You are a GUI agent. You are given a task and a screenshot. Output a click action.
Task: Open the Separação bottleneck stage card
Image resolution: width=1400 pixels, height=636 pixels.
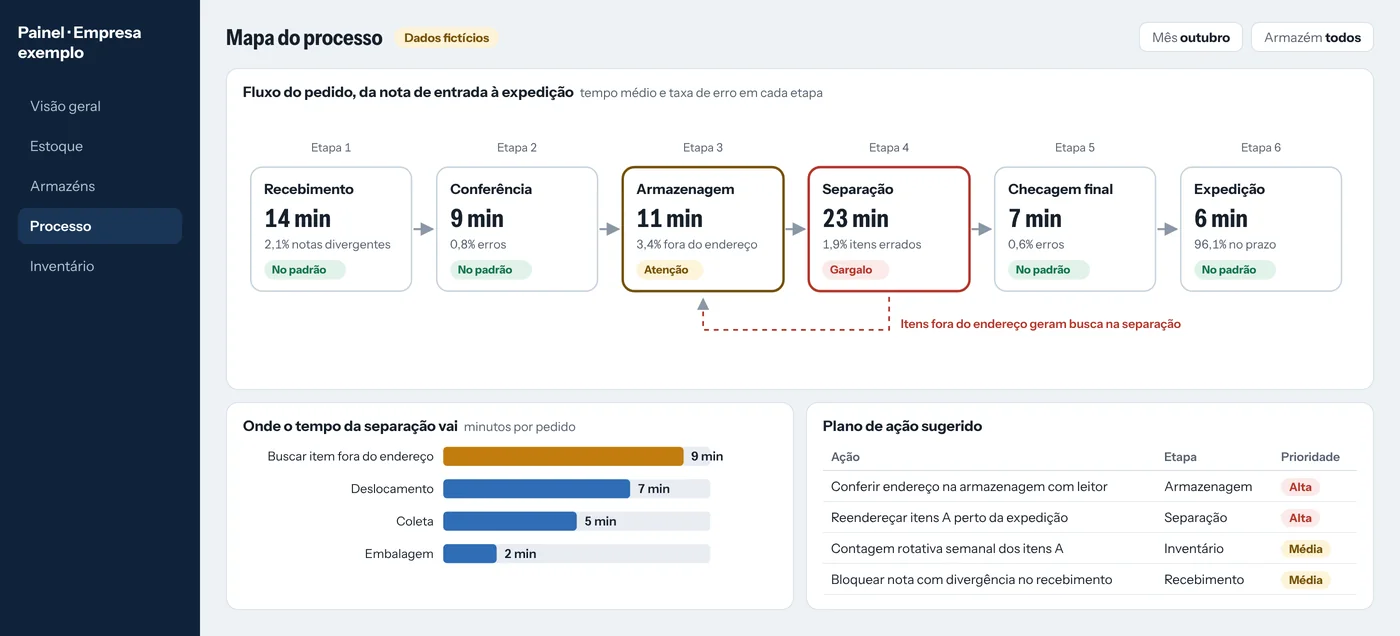[x=889, y=229]
